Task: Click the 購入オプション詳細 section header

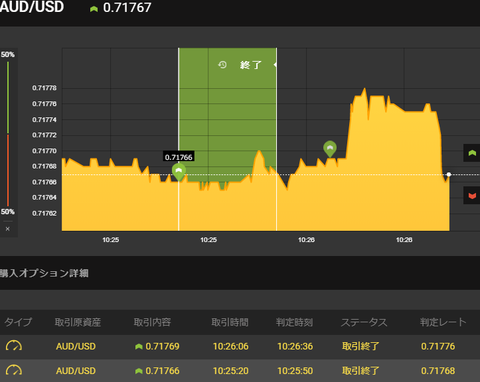Action: click(x=44, y=273)
